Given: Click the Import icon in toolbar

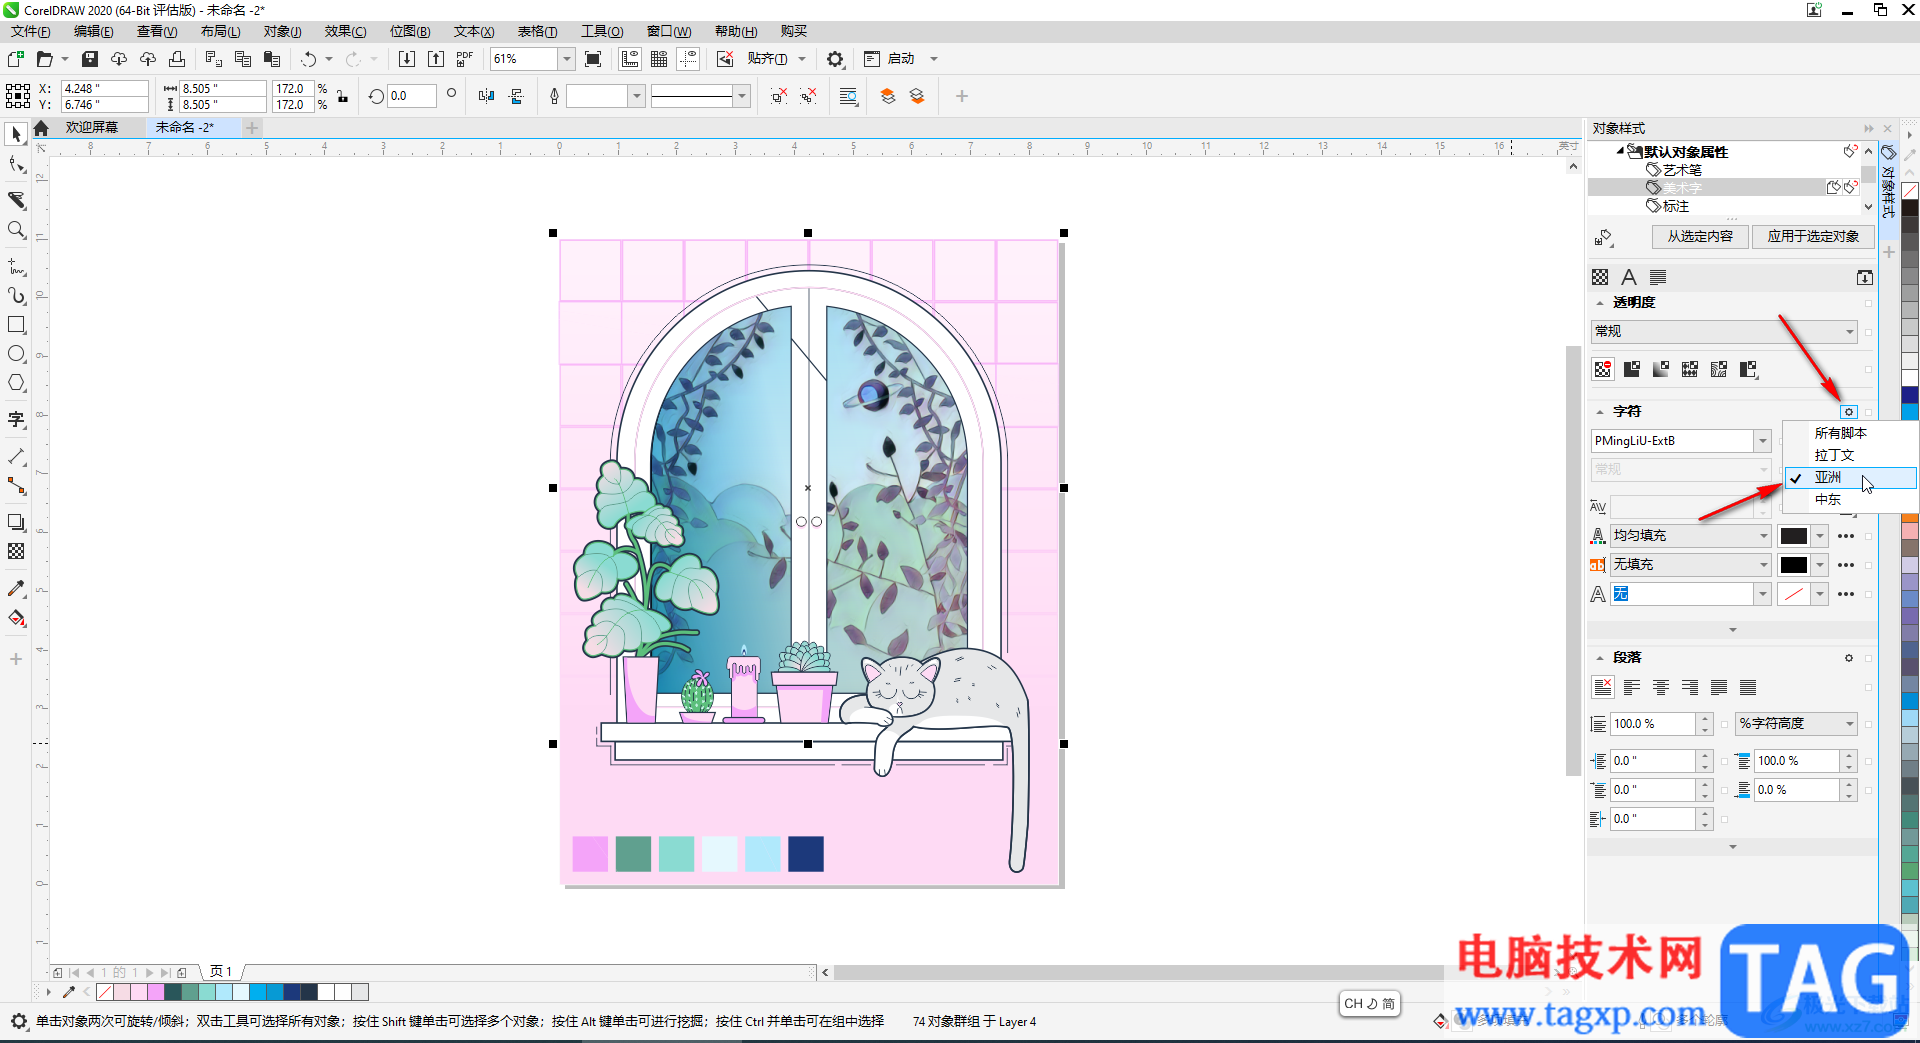Looking at the screenshot, I should pyautogui.click(x=407, y=59).
